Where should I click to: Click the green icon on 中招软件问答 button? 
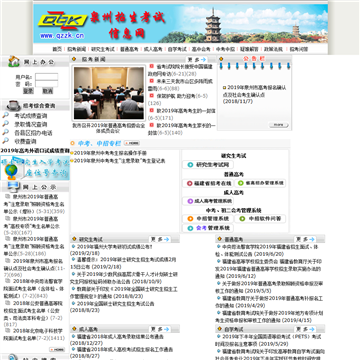pos(242,219)
